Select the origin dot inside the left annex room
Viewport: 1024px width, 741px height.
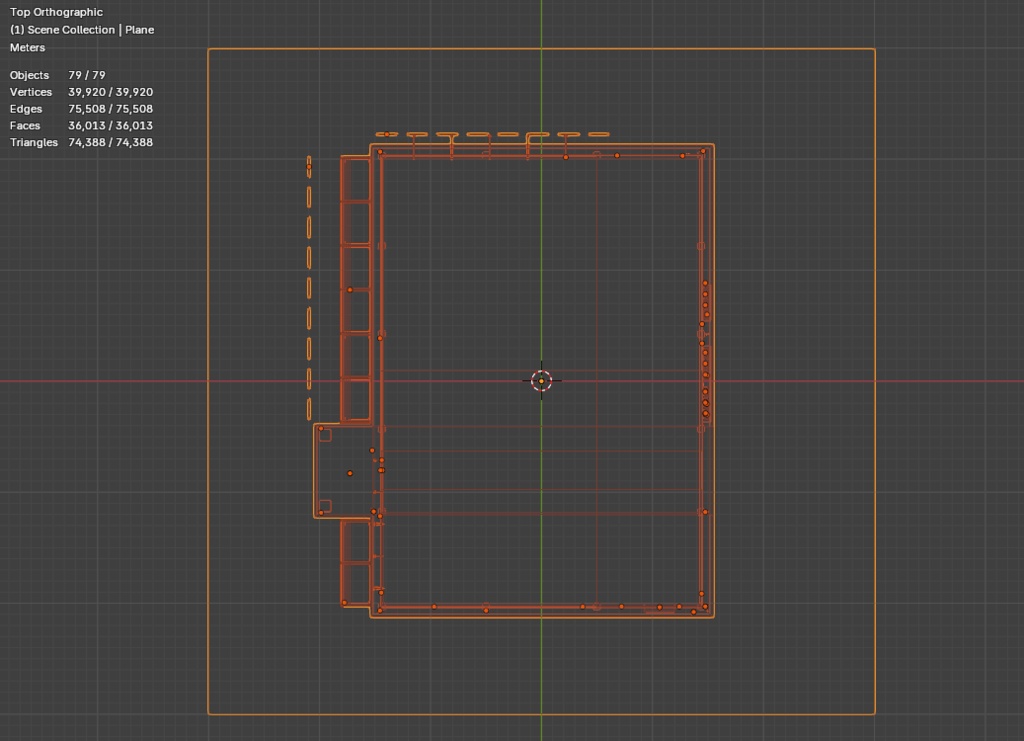(x=350, y=471)
